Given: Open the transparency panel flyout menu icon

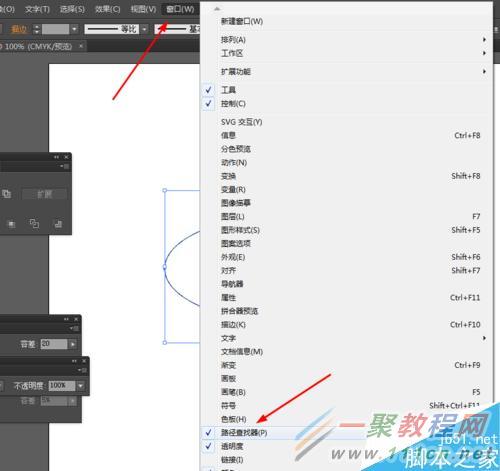Looking at the screenshot, I should (83, 370).
